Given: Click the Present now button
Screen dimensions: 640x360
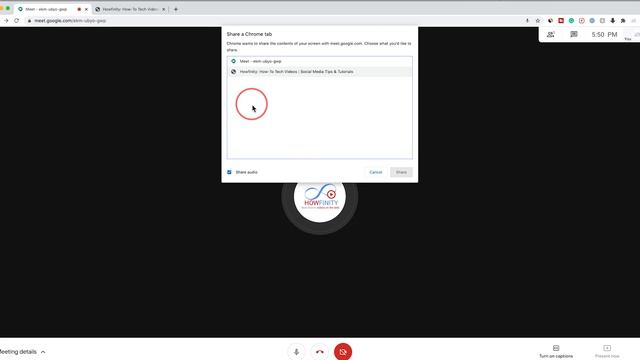Looking at the screenshot, I should click(x=607, y=351).
